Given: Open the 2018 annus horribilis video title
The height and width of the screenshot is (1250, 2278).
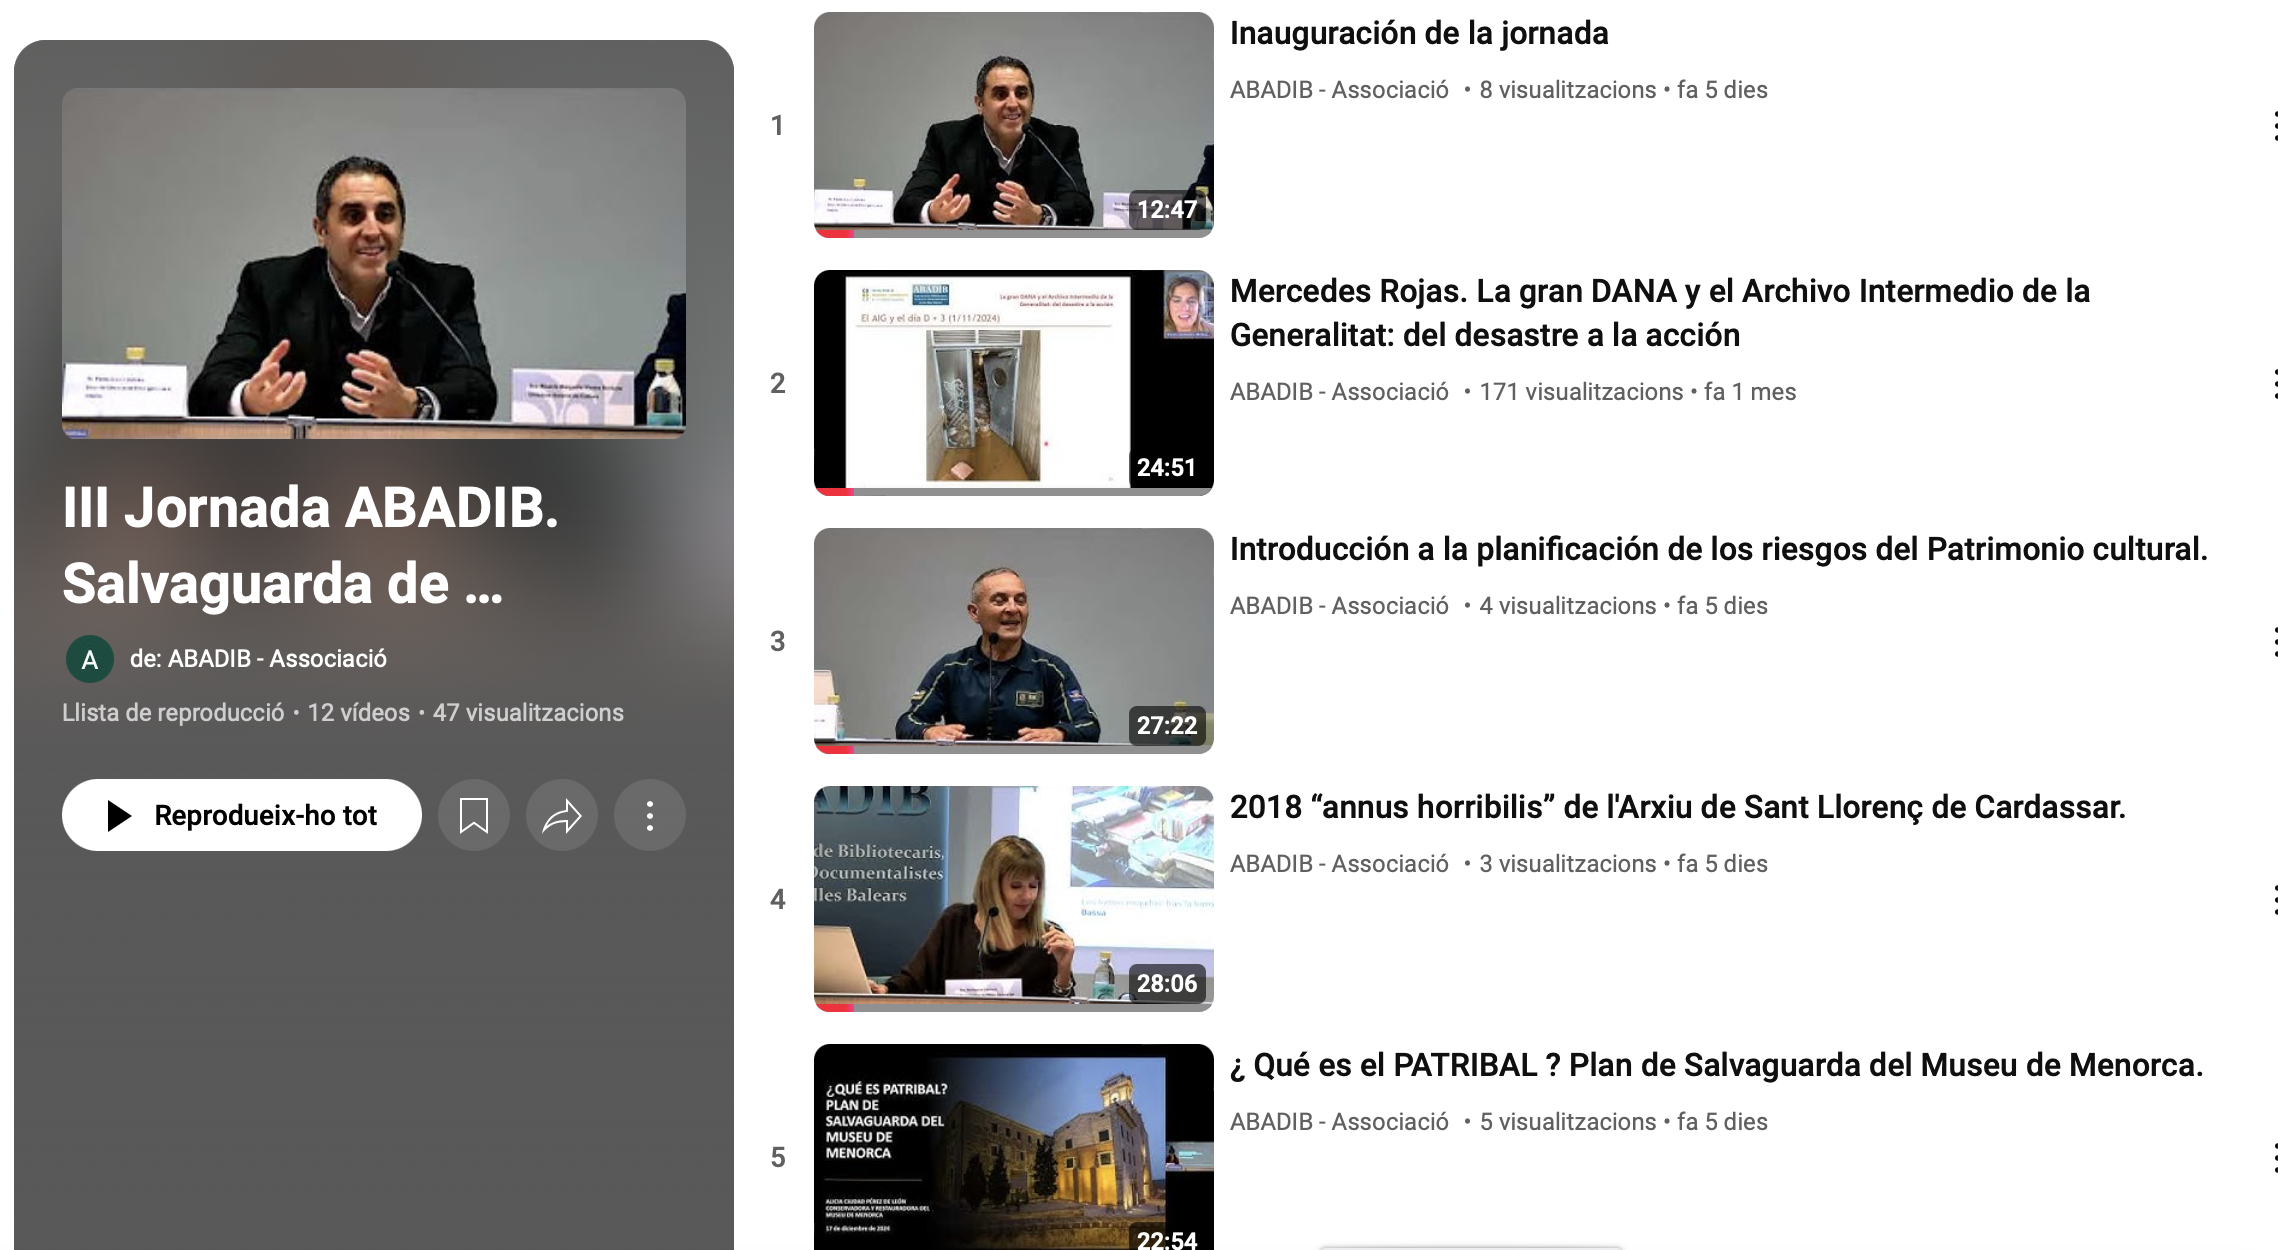Looking at the screenshot, I should pyautogui.click(x=1677, y=807).
